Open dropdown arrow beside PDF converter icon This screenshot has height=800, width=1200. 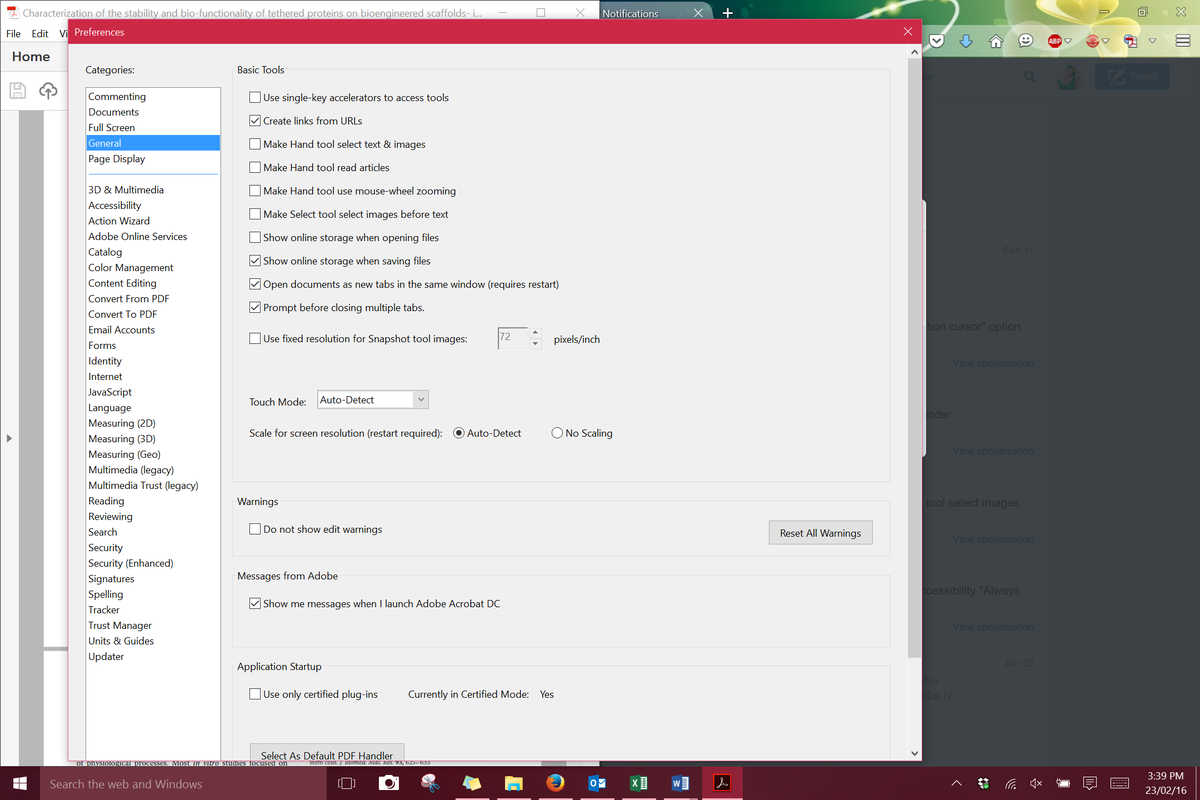coord(1153,42)
